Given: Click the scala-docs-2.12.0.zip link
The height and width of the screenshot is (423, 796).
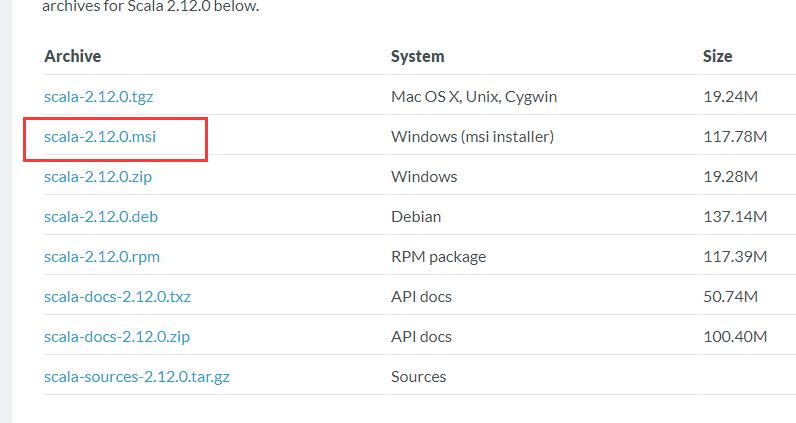Looking at the screenshot, I should tap(117, 337).
